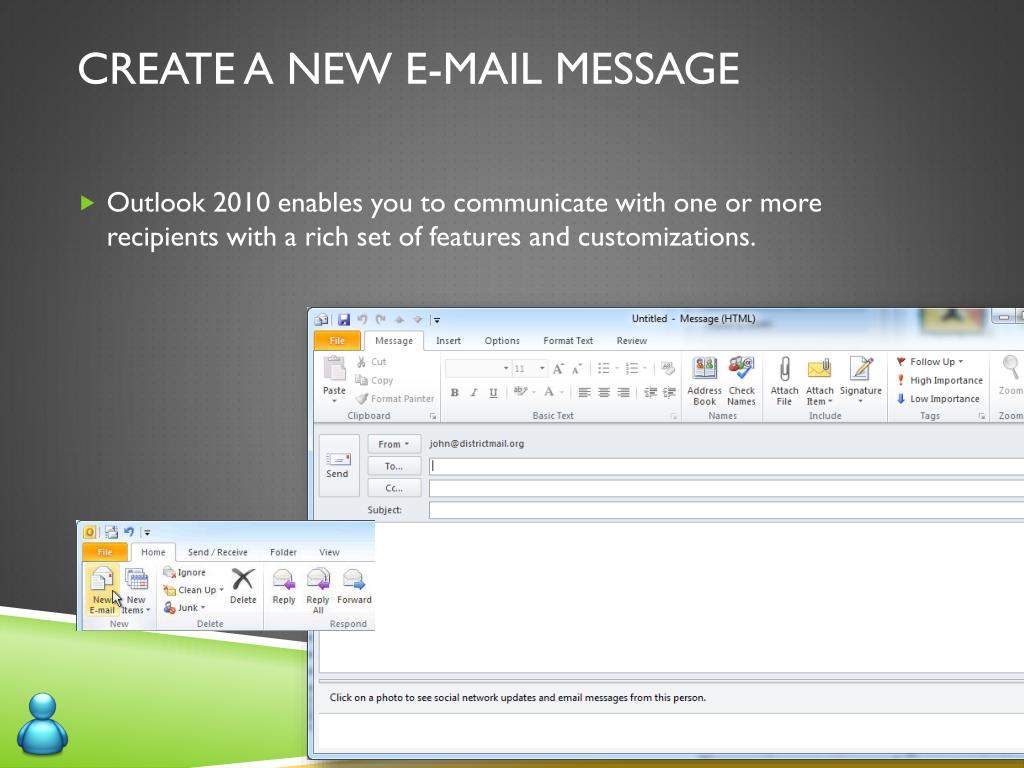Open the Send / Receive tab
This screenshot has height=768, width=1024.
click(217, 552)
